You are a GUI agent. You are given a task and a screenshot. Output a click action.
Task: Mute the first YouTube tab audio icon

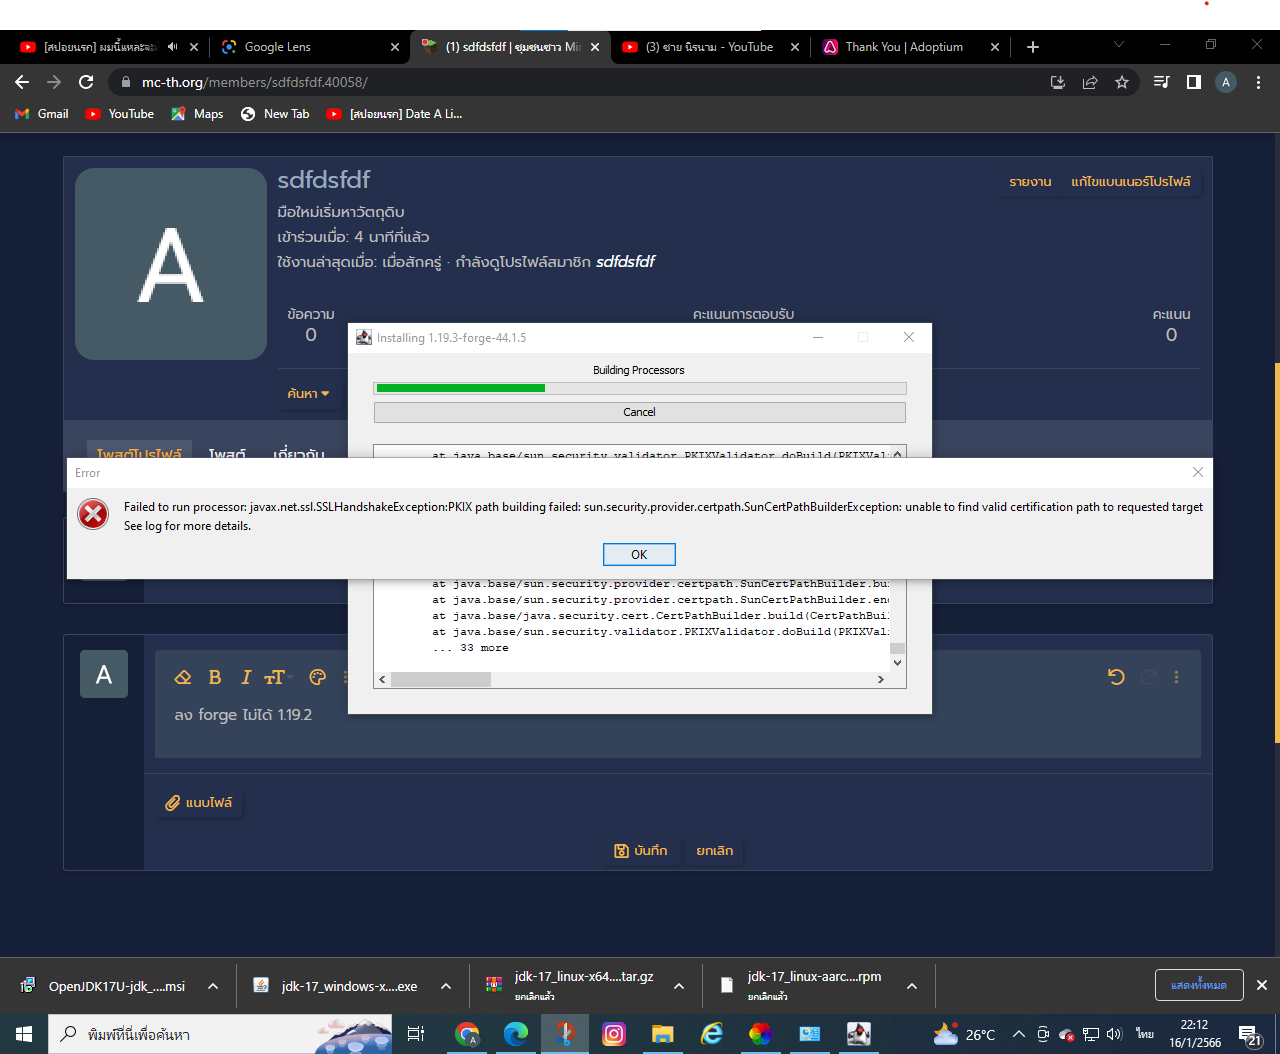coord(173,47)
